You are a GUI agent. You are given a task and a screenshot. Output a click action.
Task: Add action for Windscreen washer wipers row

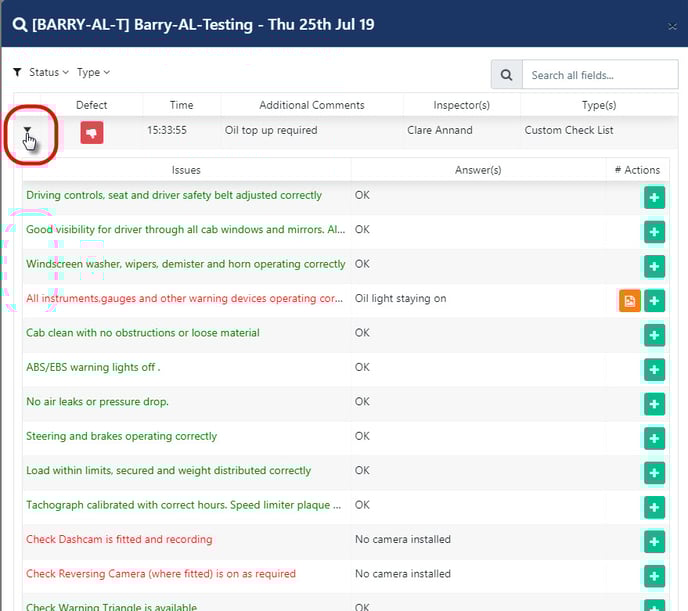point(654,266)
